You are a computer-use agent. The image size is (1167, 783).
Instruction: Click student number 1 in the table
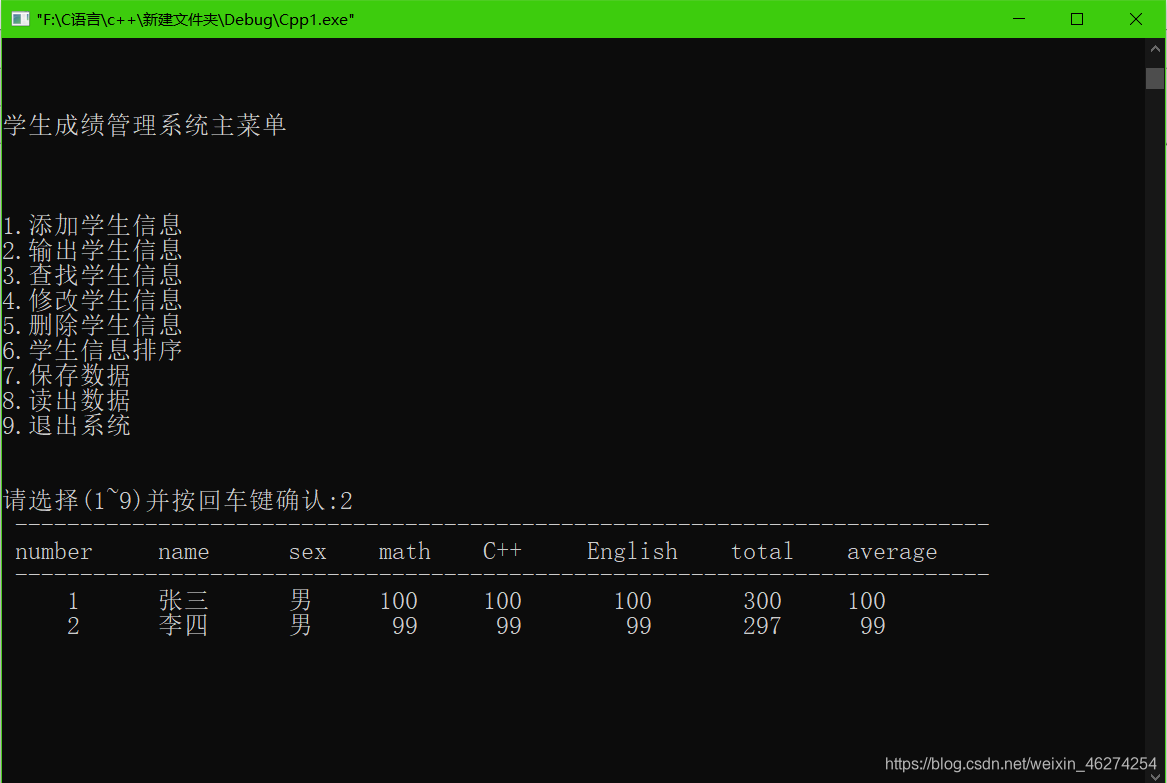pos(73,601)
